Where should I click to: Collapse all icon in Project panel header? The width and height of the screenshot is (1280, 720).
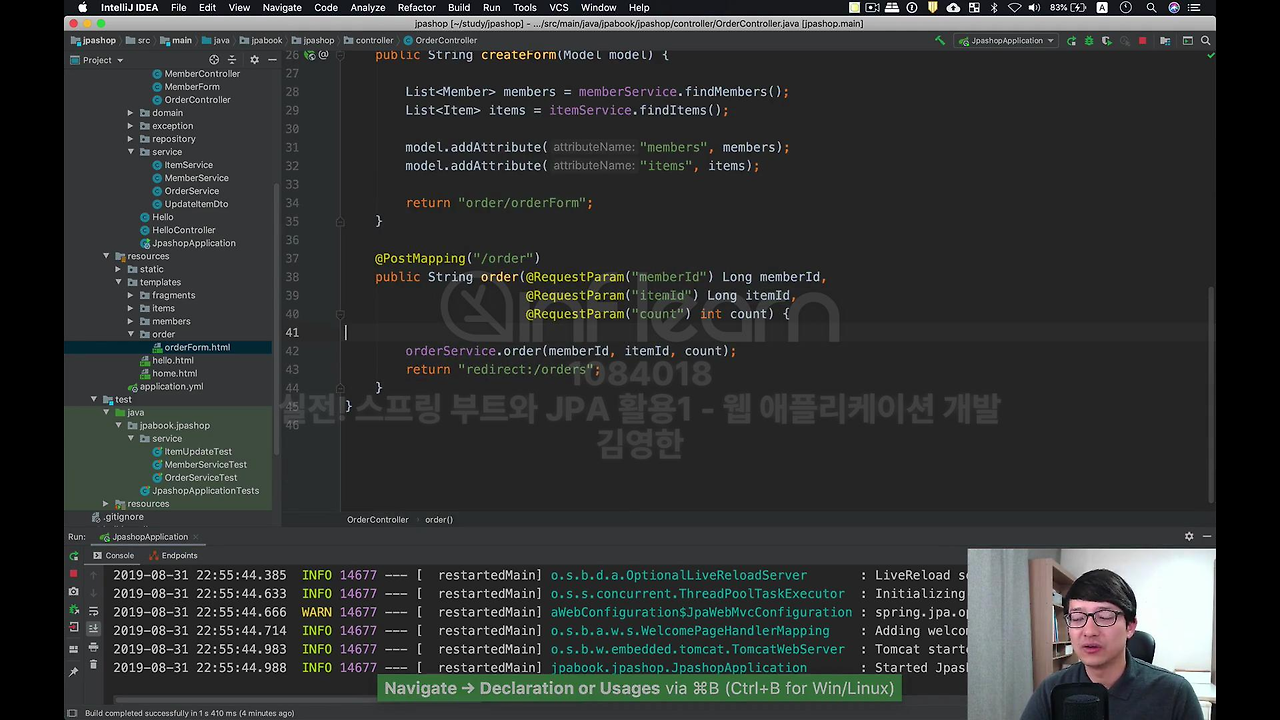coord(232,60)
